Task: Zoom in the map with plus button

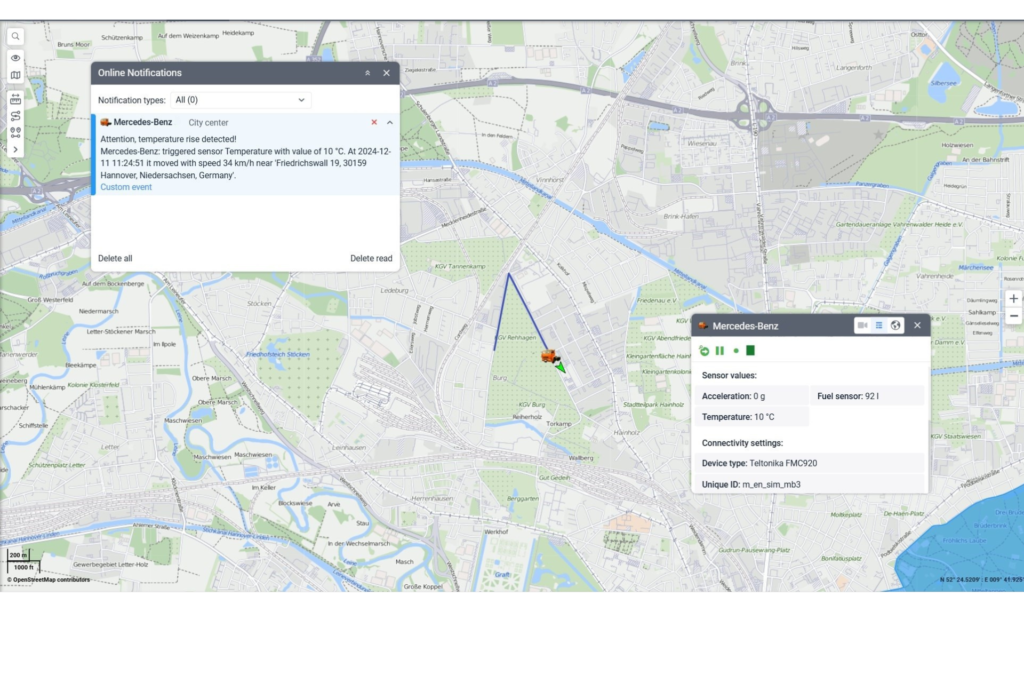Action: [1013, 298]
